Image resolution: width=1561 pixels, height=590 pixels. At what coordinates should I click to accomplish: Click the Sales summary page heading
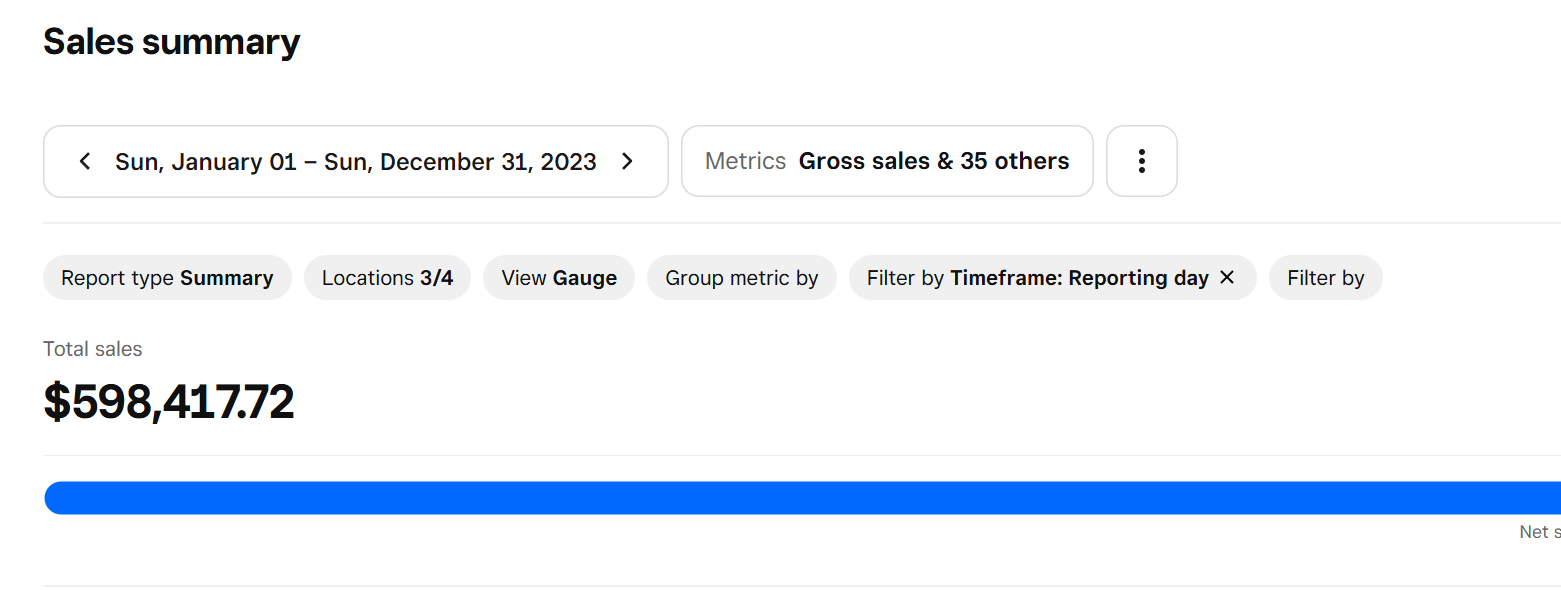click(x=171, y=42)
